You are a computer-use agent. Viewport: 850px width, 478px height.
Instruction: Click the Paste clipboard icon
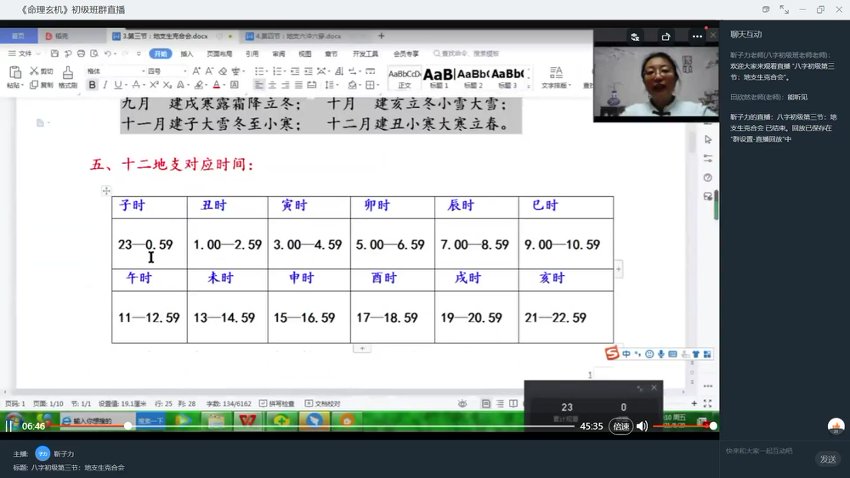point(15,73)
